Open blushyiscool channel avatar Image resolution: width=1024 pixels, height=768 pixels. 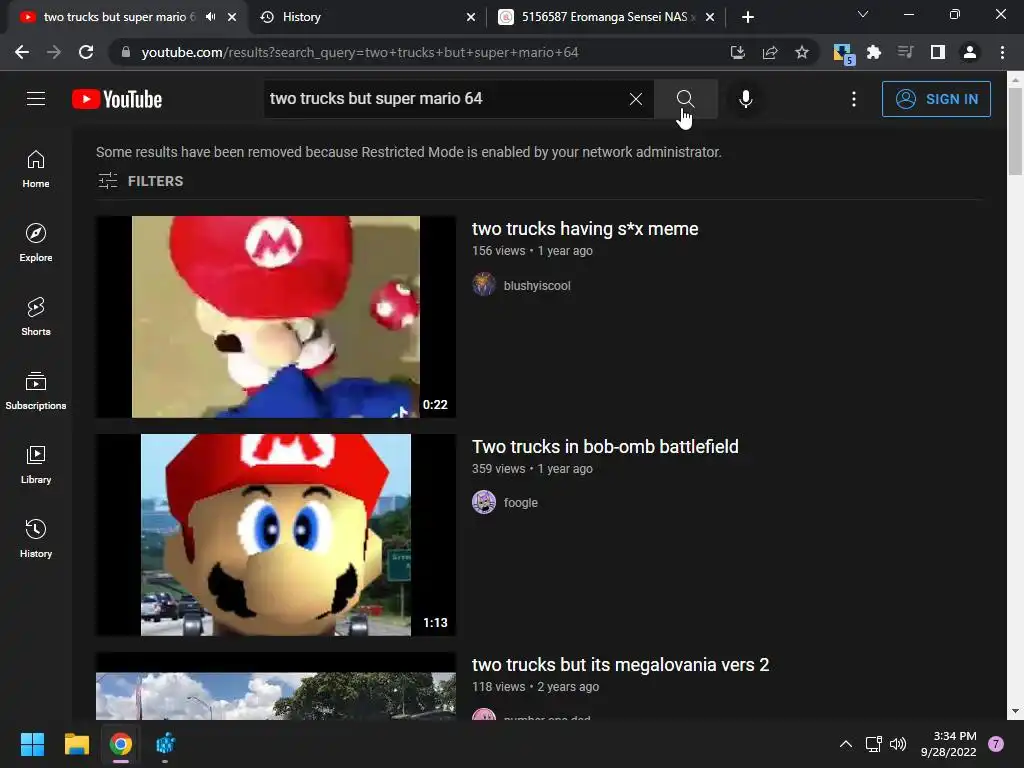484,285
